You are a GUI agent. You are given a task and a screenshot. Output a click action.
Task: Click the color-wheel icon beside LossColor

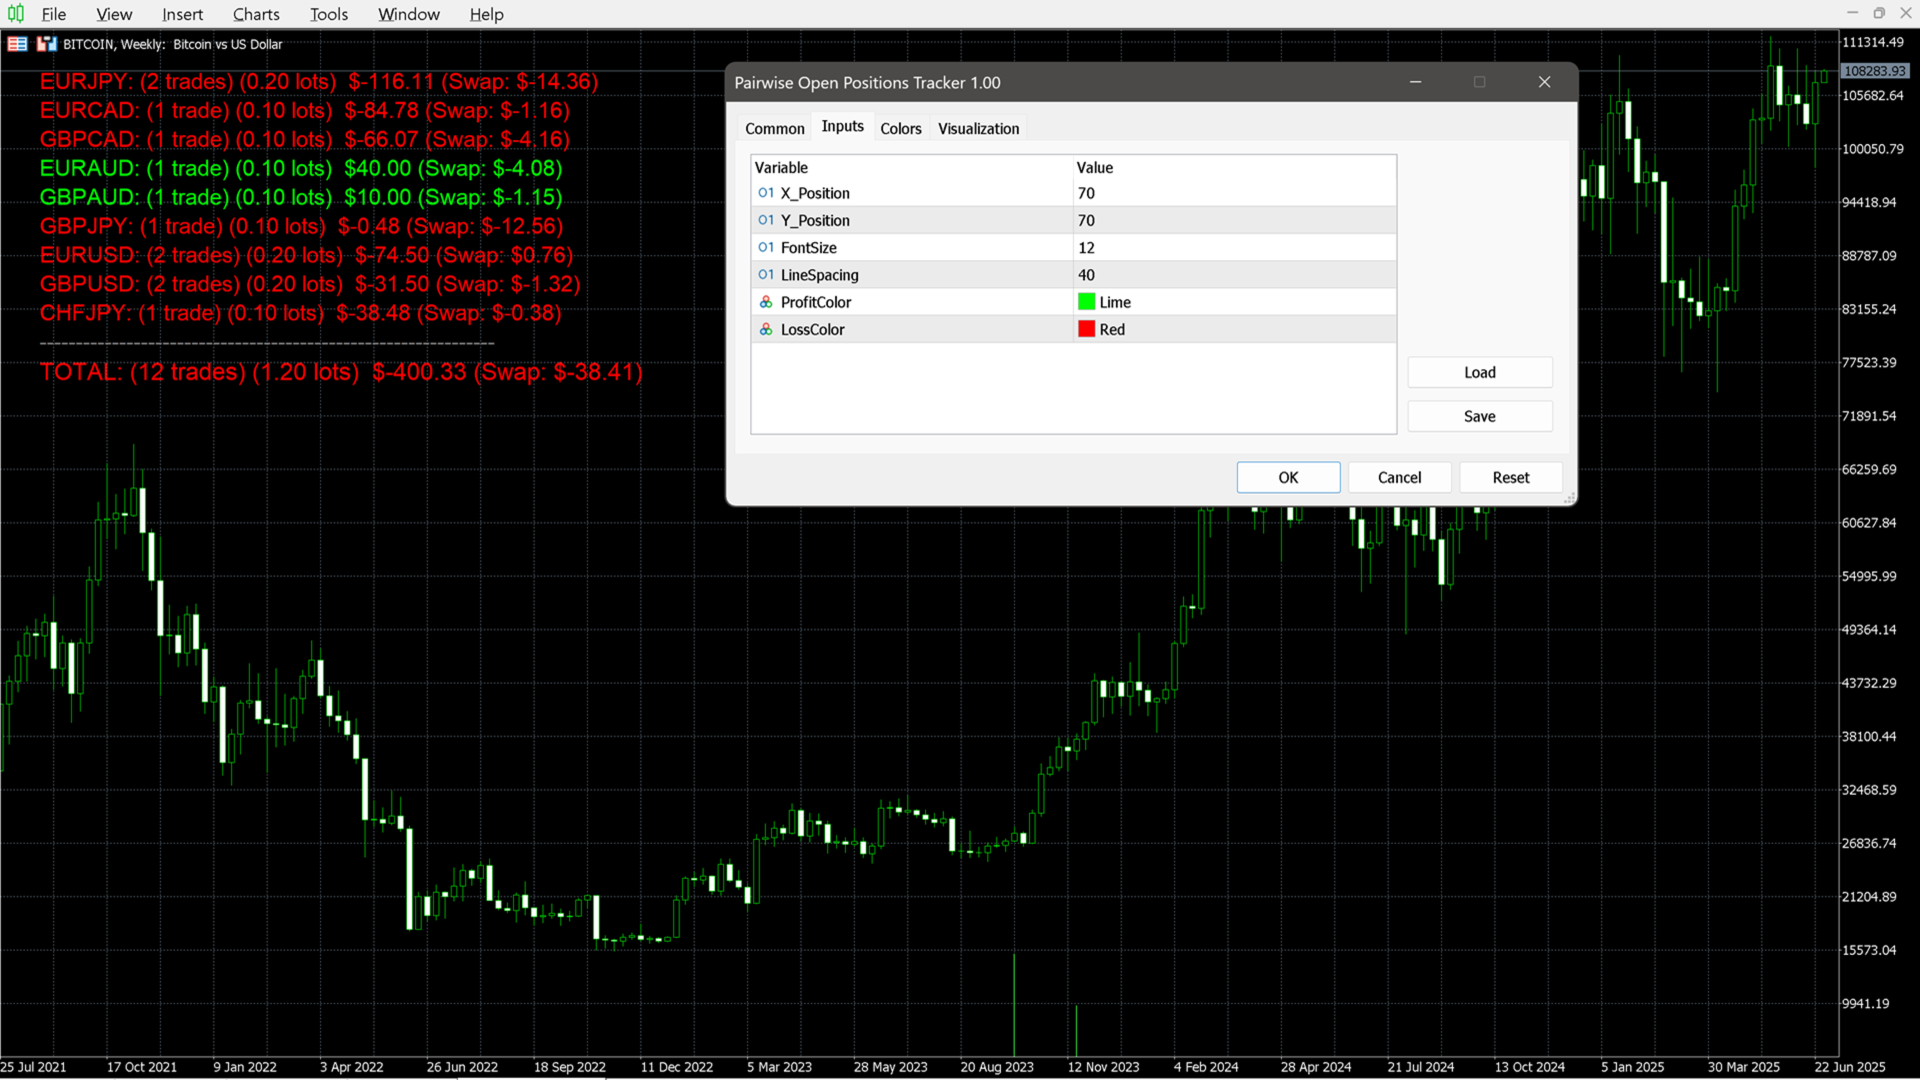coord(765,329)
